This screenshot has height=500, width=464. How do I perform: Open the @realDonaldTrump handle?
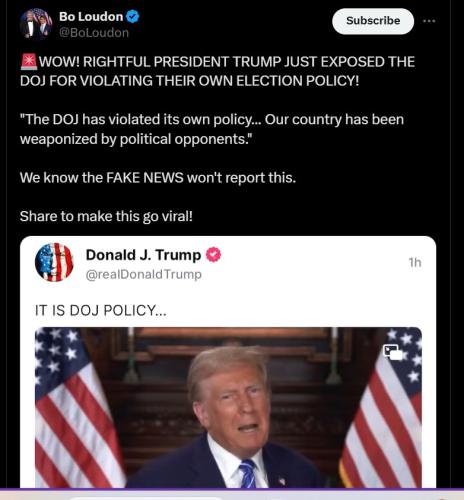pyautogui.click(x=144, y=274)
